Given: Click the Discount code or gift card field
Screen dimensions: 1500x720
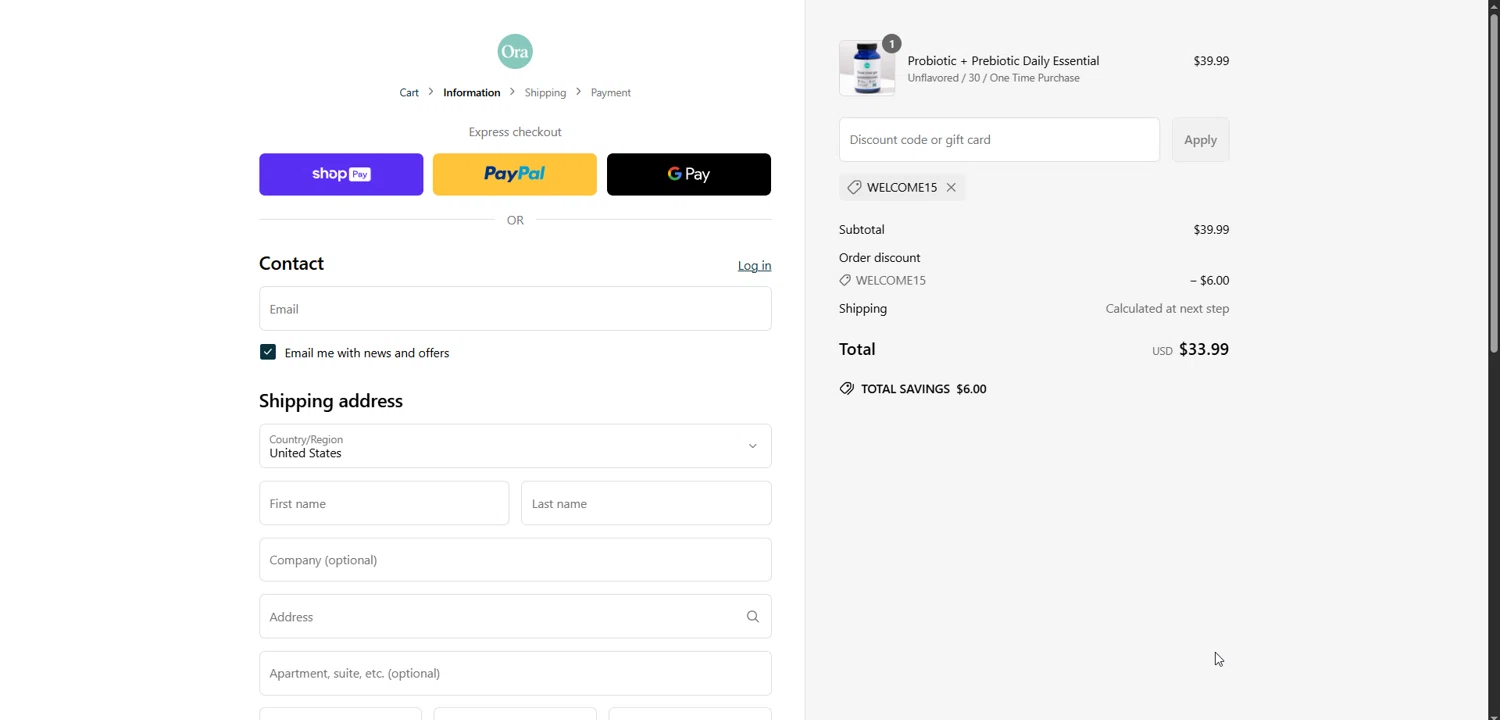Looking at the screenshot, I should point(999,140).
